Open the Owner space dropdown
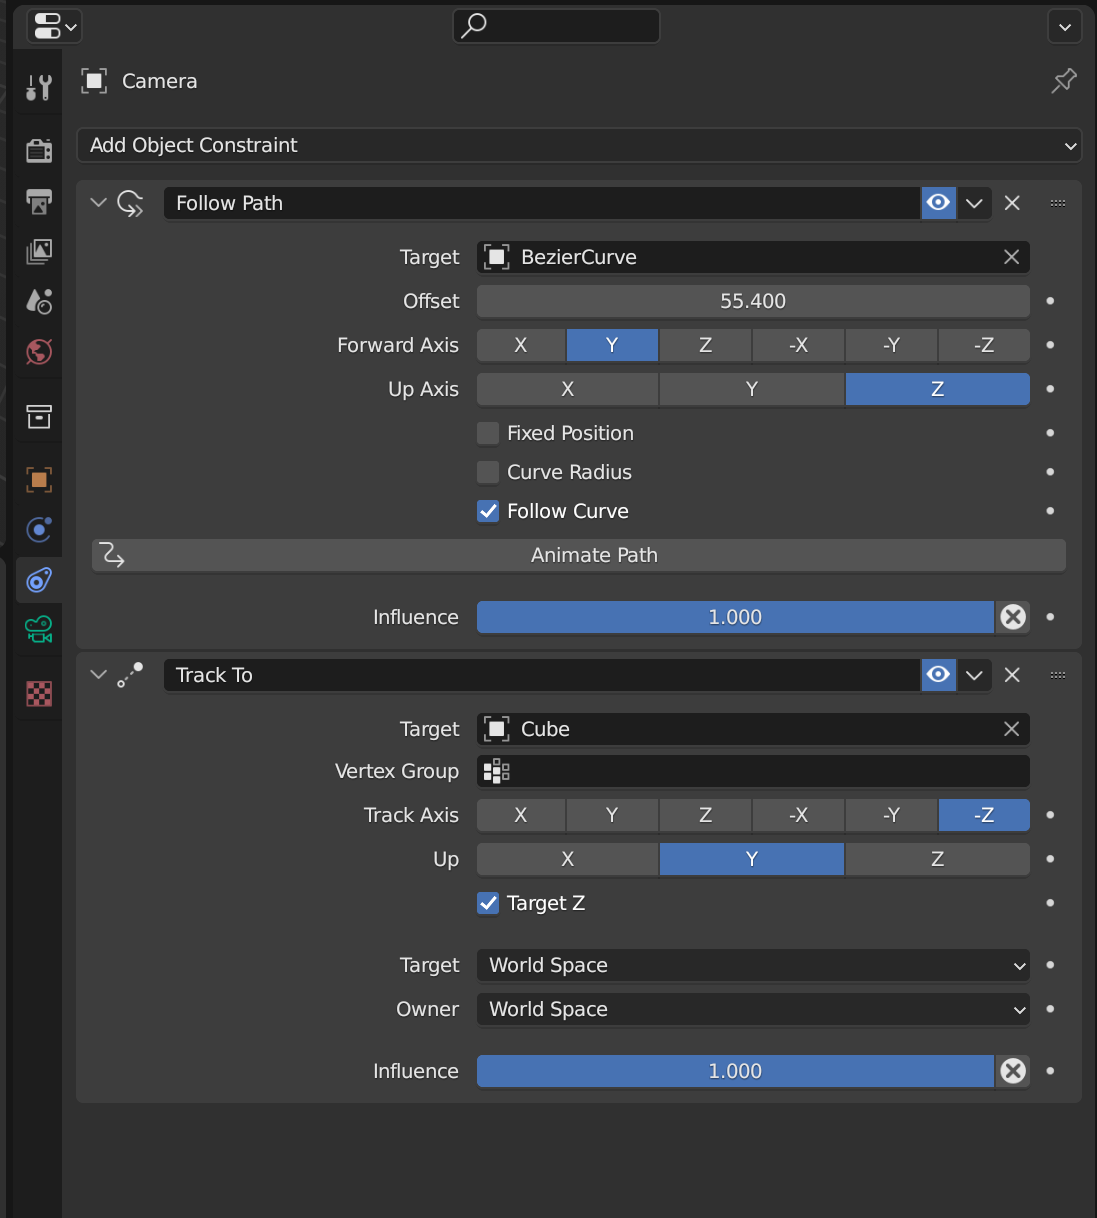The image size is (1097, 1218). (x=753, y=1009)
